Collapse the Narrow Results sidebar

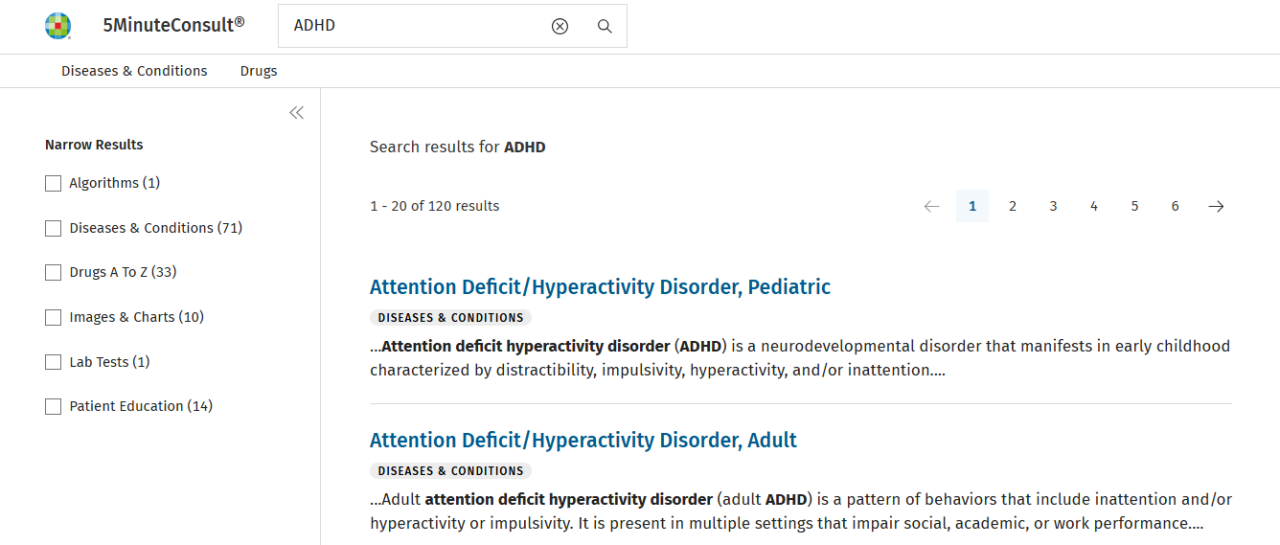[296, 113]
